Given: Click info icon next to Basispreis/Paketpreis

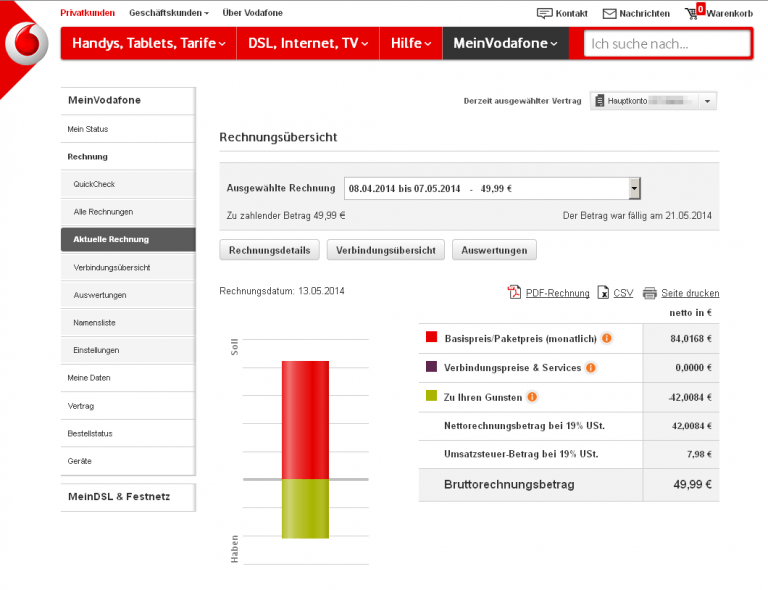Looking at the screenshot, I should 606,338.
